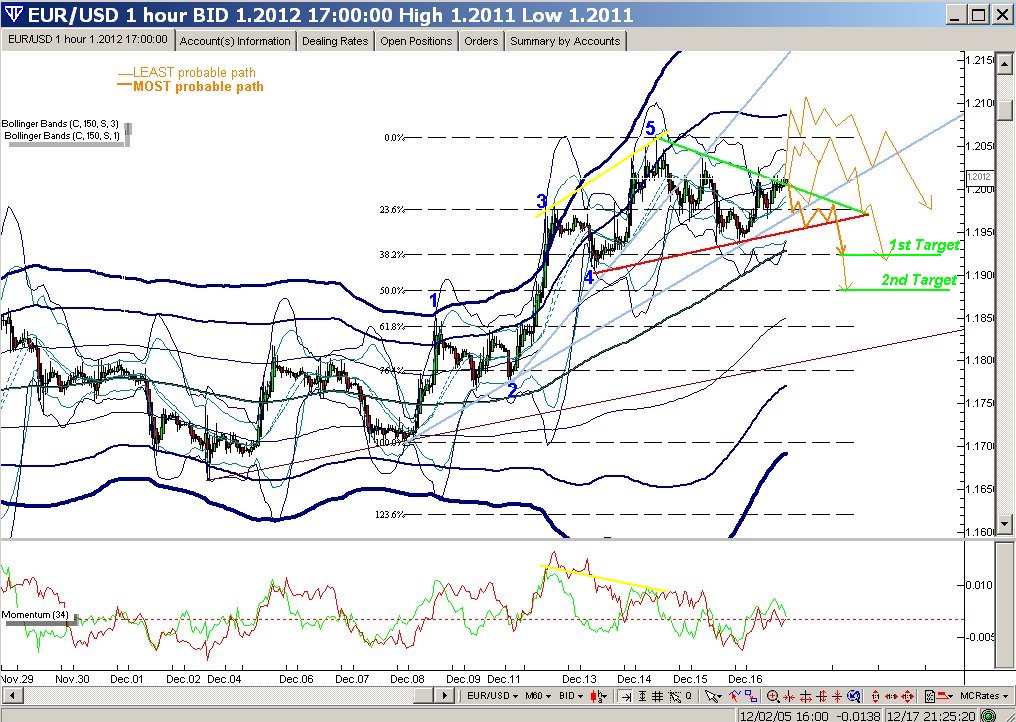
Task: Click the globe refresh icon on toolbar
Action: click(x=854, y=695)
